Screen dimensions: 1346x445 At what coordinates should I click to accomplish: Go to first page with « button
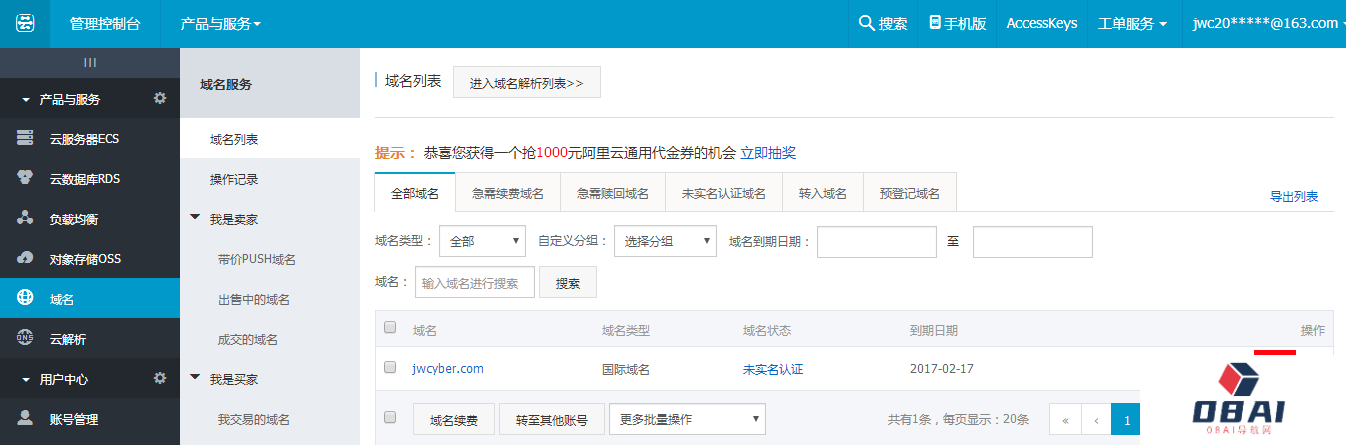click(x=1065, y=420)
